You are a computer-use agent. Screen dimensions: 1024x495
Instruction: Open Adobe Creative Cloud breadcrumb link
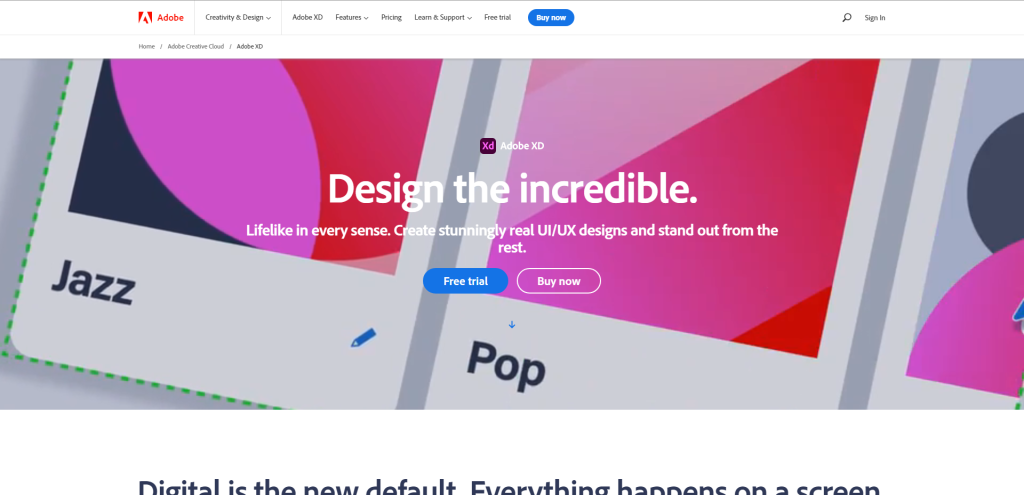pyautogui.click(x=195, y=46)
